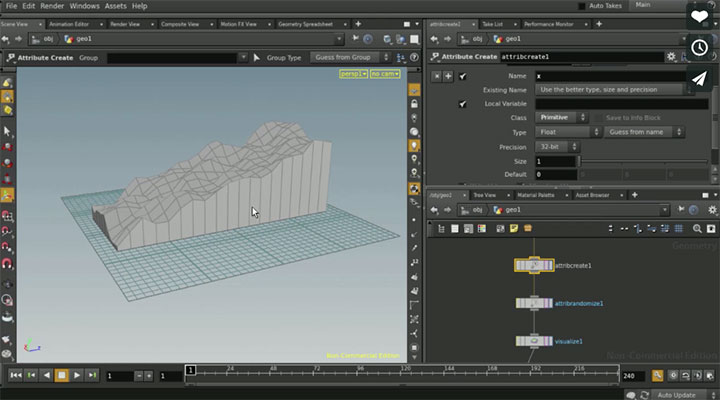Jump to first frame

click(x=16, y=376)
